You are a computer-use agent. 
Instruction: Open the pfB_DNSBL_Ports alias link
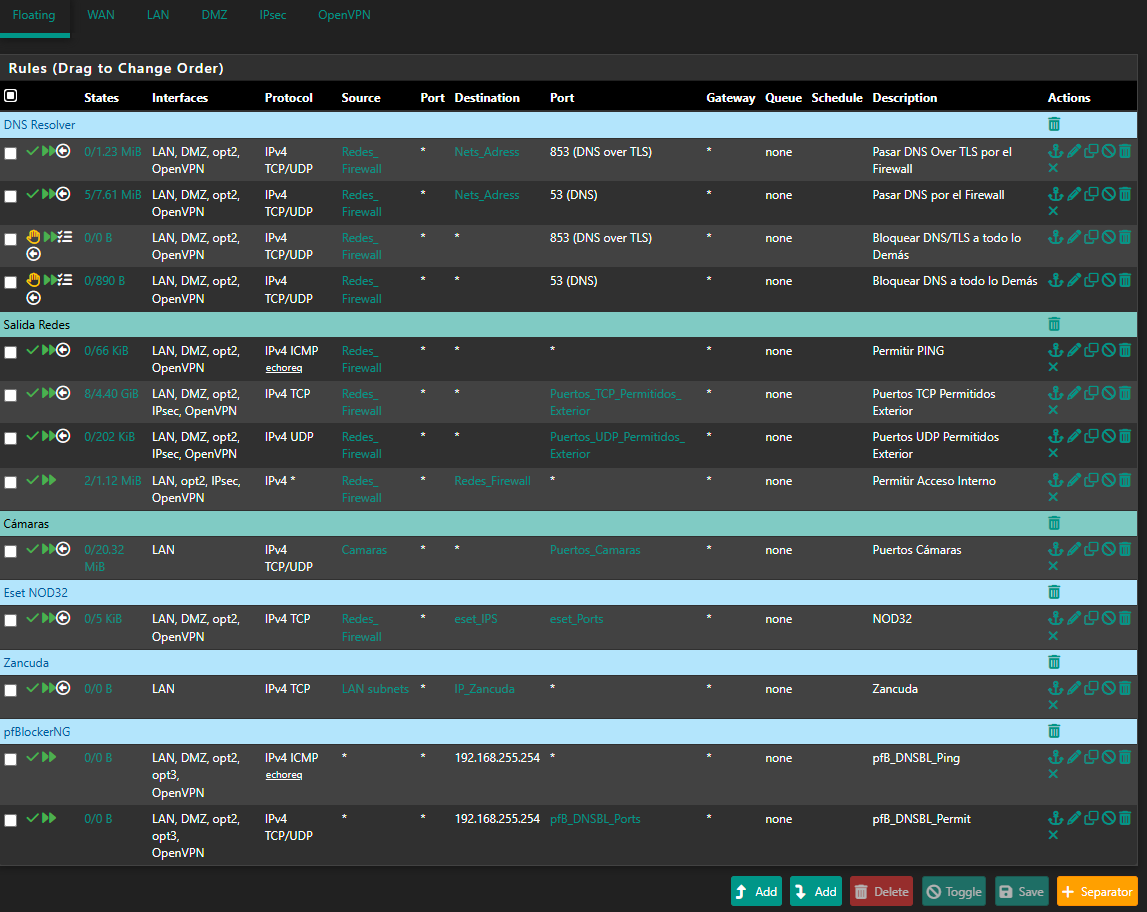595,819
